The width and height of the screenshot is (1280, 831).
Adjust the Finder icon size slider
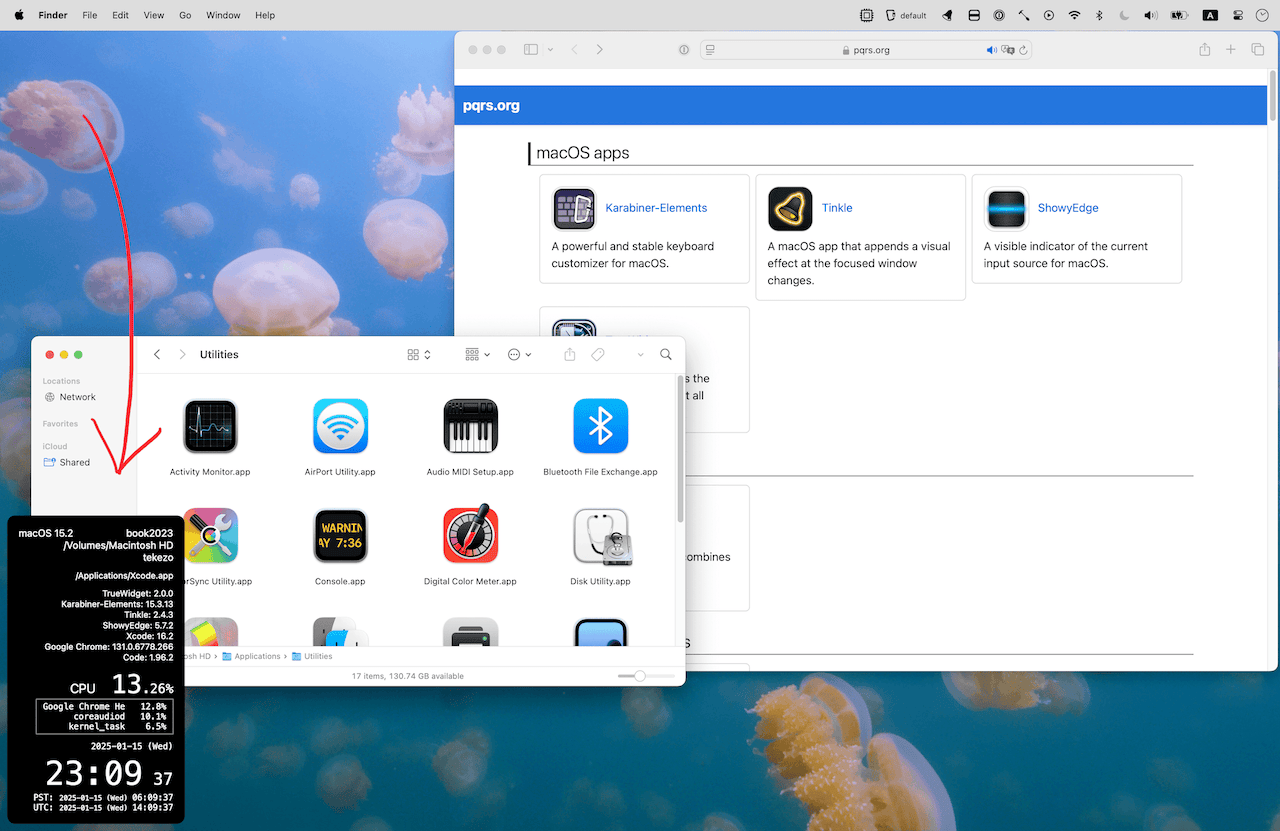(x=640, y=676)
